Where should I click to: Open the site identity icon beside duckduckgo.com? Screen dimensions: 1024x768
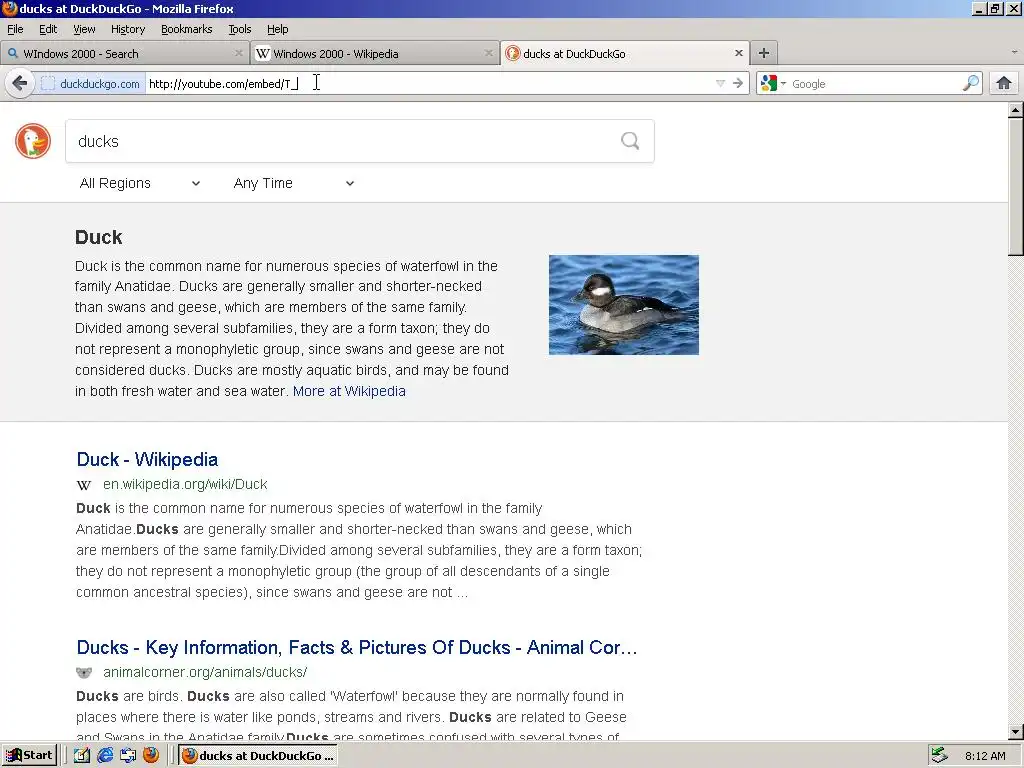point(48,84)
